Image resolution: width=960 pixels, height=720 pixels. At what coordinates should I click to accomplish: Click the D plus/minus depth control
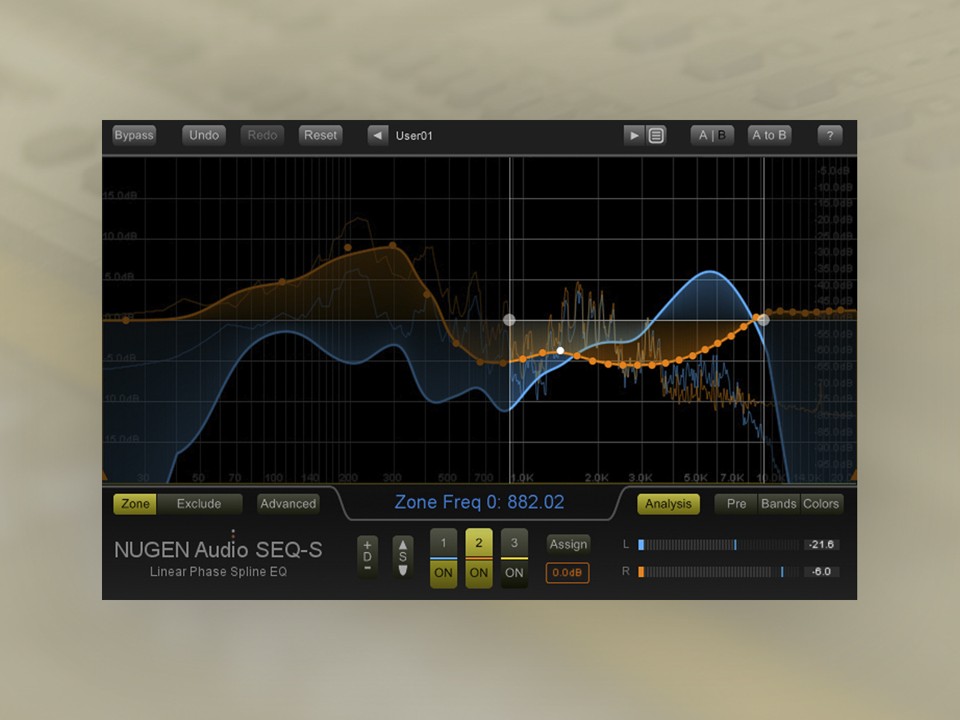367,557
